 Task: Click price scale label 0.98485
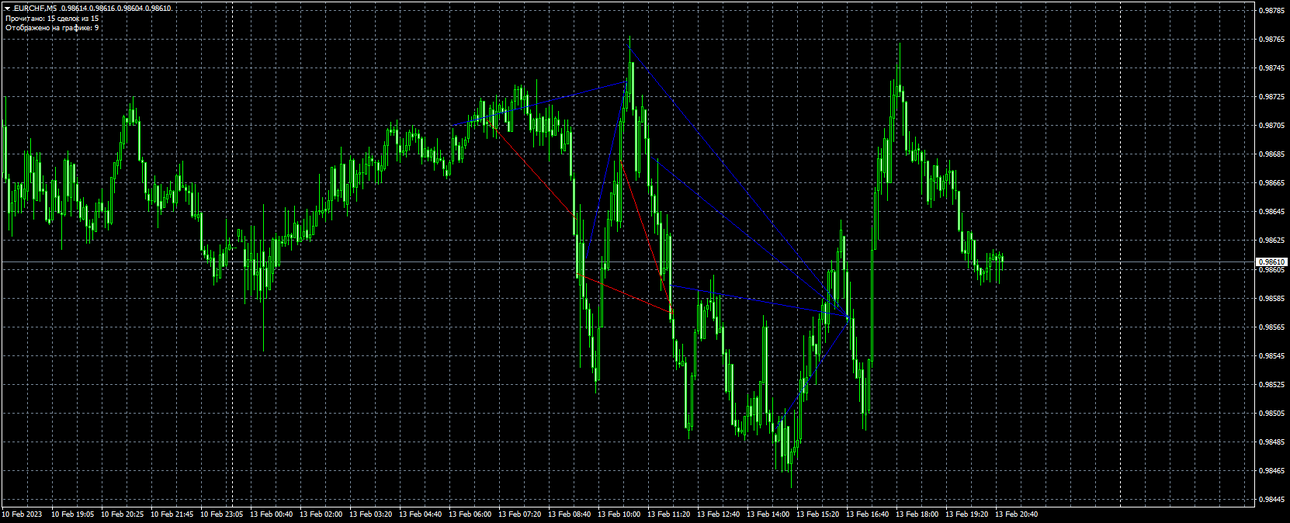pos(1270,441)
